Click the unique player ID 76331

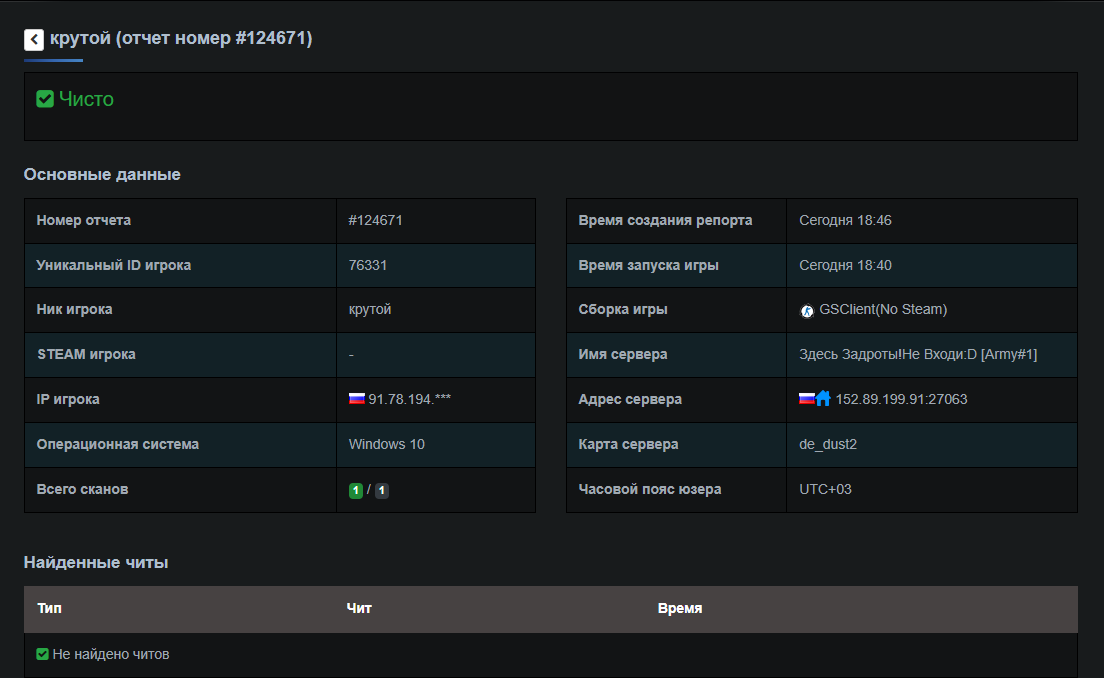click(368, 265)
